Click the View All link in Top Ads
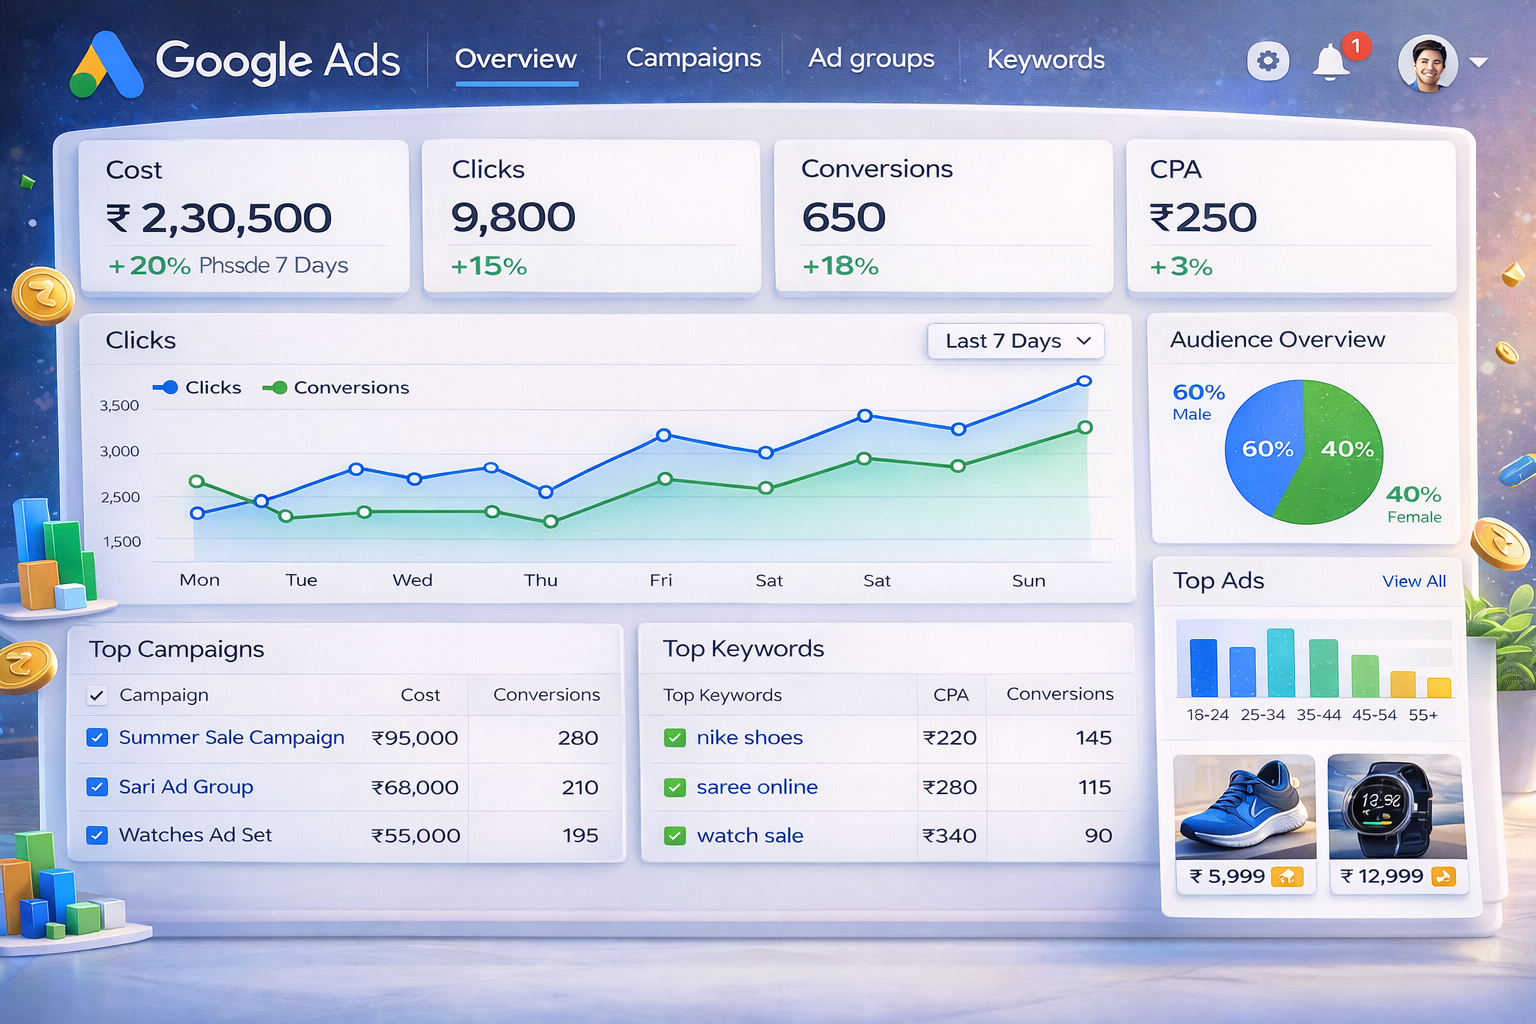The image size is (1536, 1024). (1413, 581)
